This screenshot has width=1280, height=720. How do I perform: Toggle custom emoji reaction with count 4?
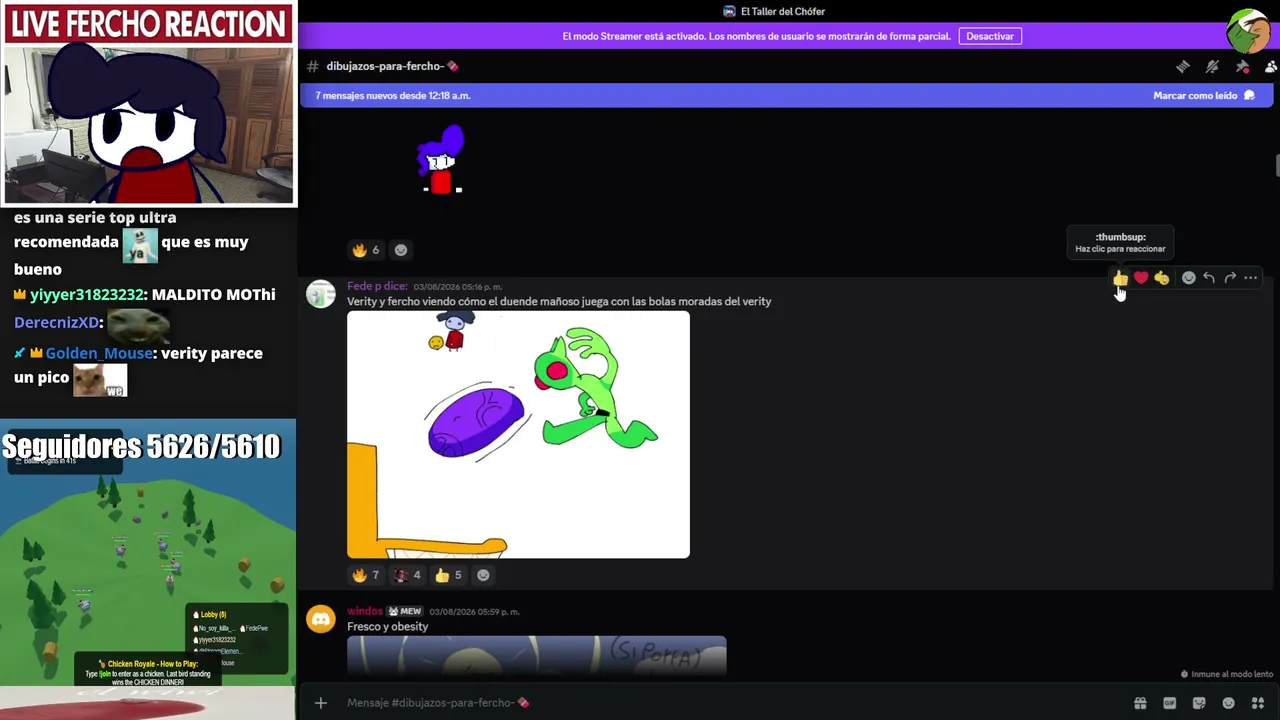point(408,575)
